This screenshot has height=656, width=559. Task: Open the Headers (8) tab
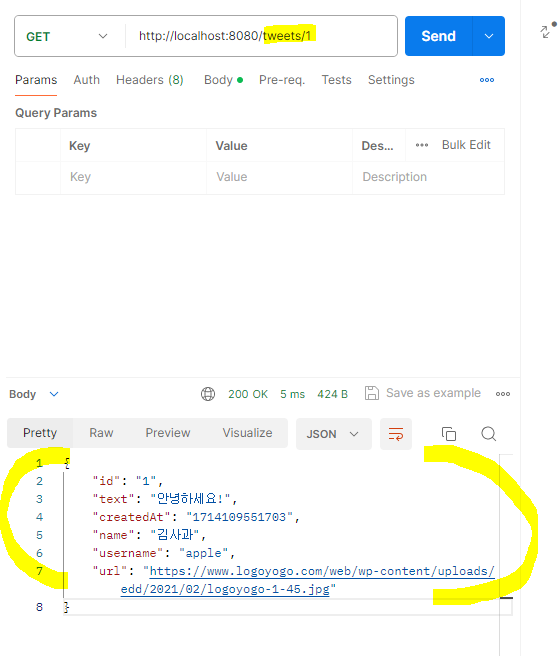tap(150, 80)
